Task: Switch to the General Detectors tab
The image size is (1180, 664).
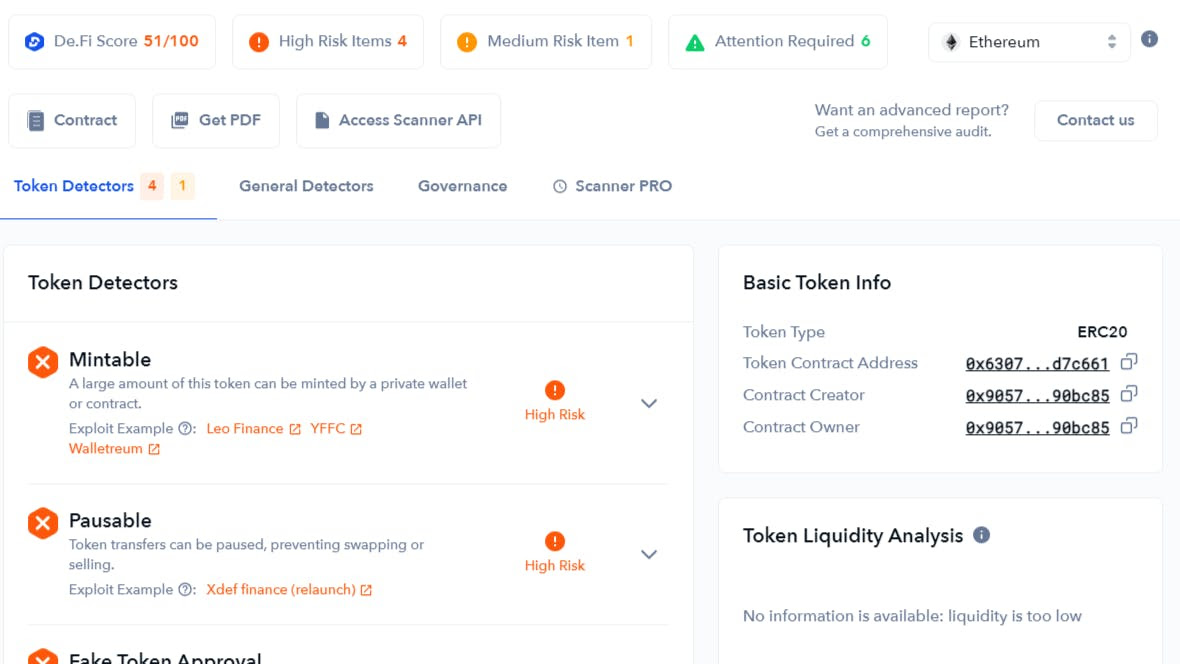Action: tap(306, 186)
